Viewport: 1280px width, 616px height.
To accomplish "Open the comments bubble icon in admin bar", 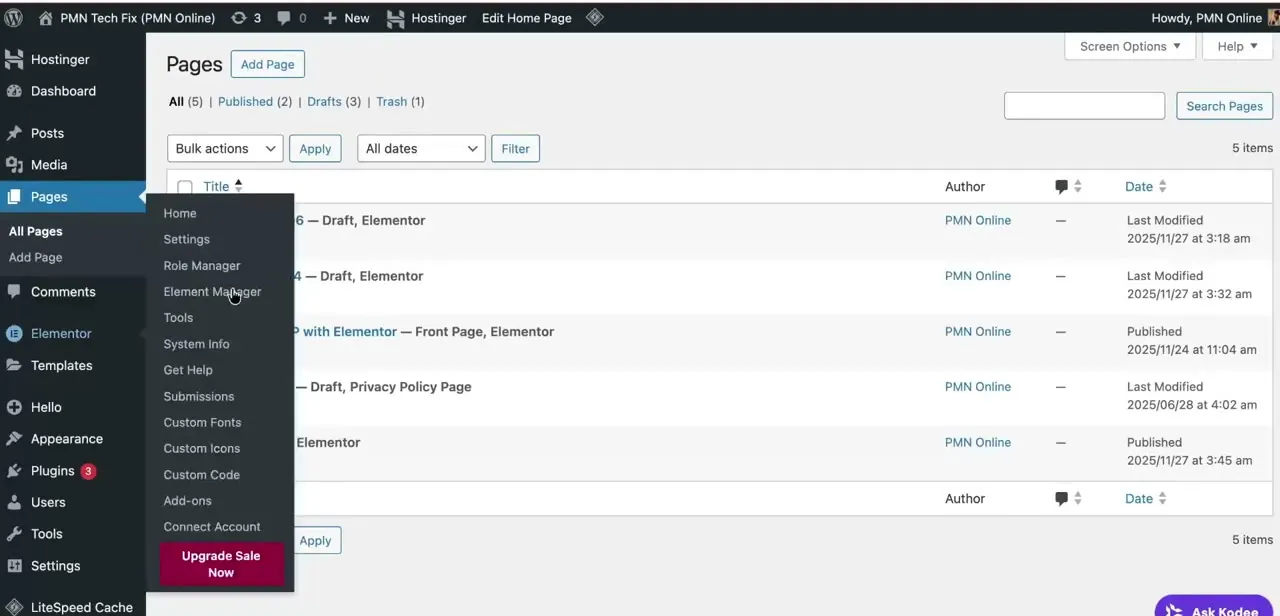I will [284, 18].
